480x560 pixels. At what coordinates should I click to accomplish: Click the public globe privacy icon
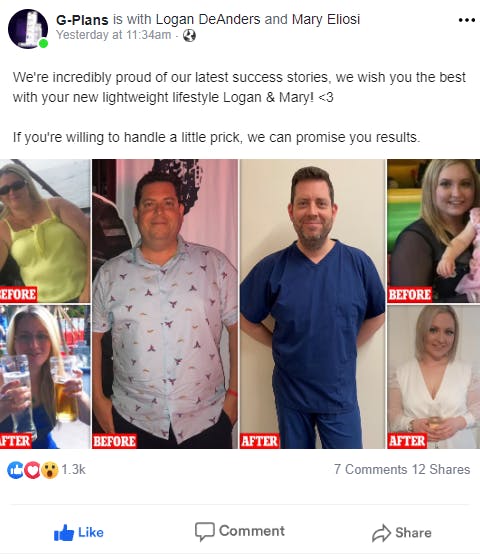189,35
